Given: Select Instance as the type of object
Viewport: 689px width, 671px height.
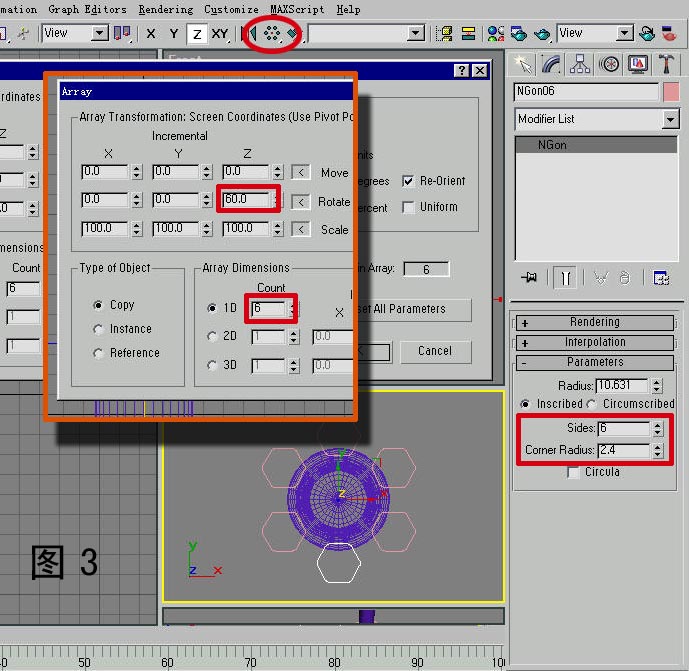Looking at the screenshot, I should 98,329.
